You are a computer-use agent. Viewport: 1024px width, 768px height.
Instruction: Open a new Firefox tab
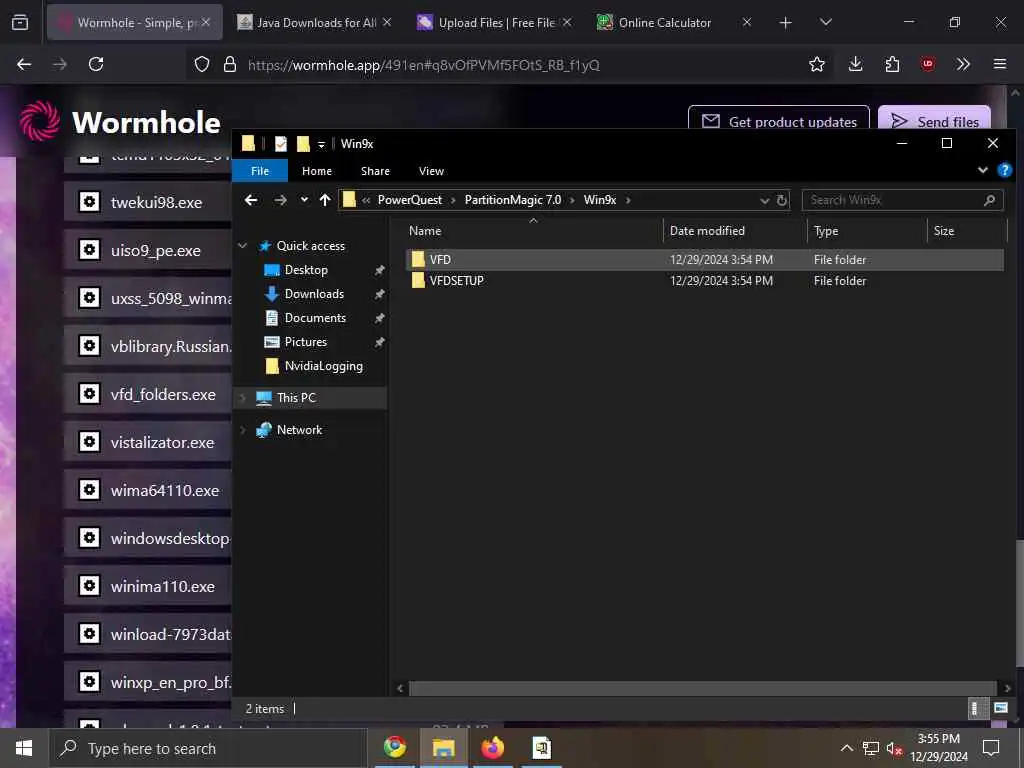click(x=785, y=23)
